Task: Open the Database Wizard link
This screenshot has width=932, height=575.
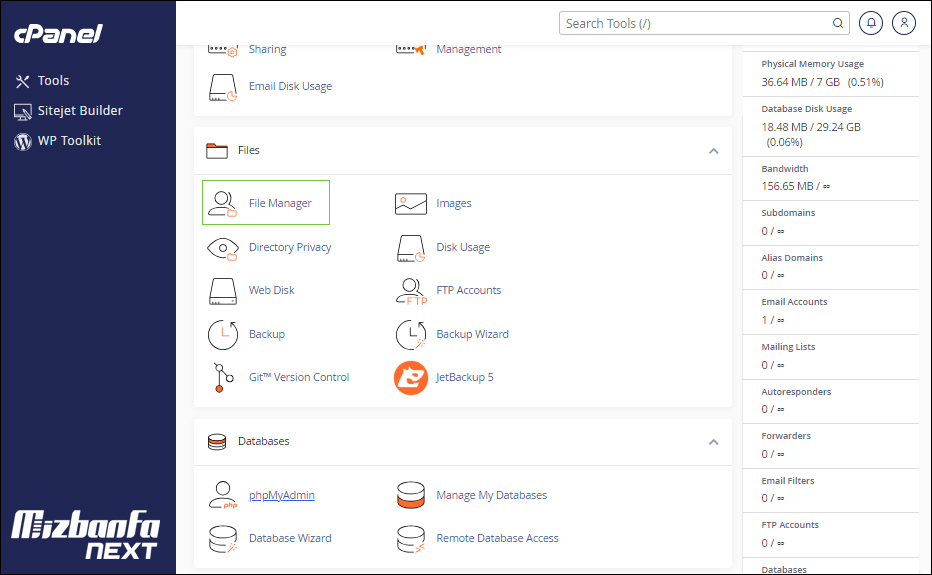Action: point(290,538)
